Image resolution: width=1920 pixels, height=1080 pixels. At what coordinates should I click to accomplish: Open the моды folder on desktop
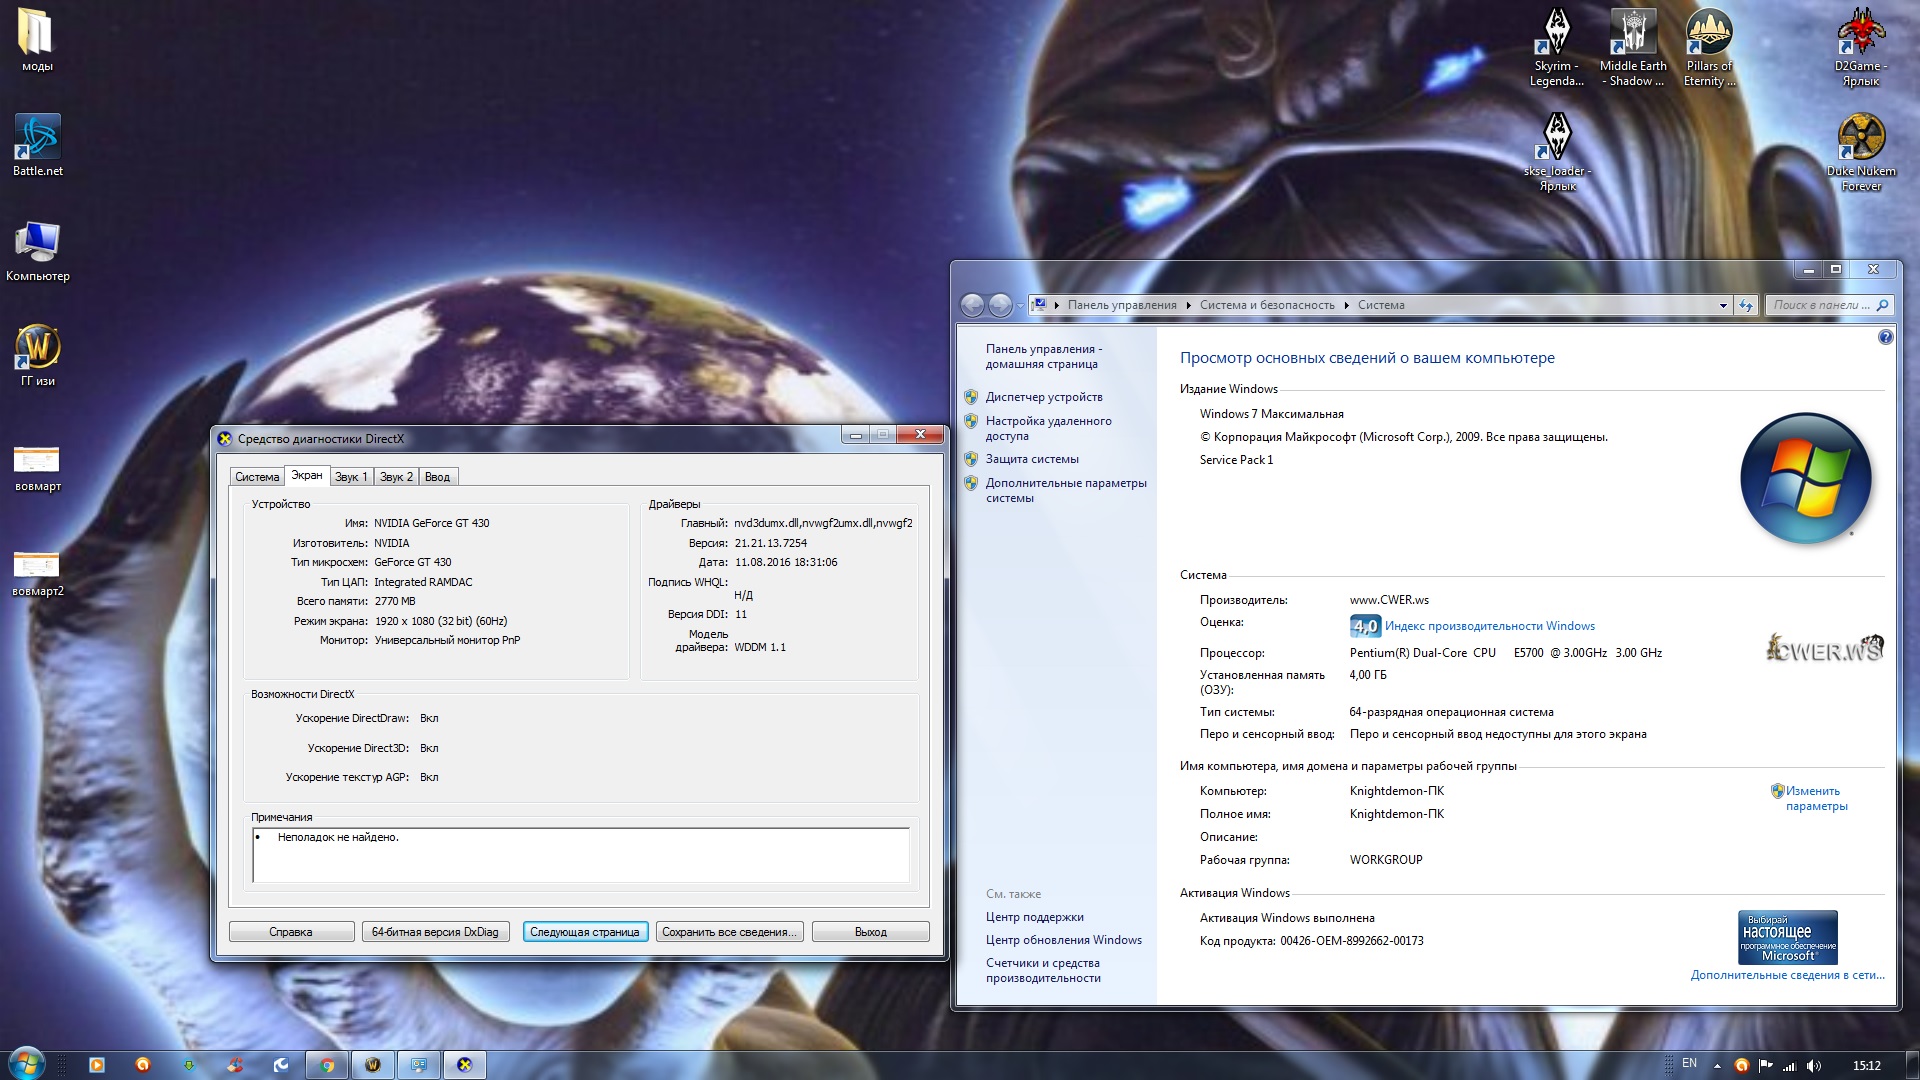click(x=37, y=40)
